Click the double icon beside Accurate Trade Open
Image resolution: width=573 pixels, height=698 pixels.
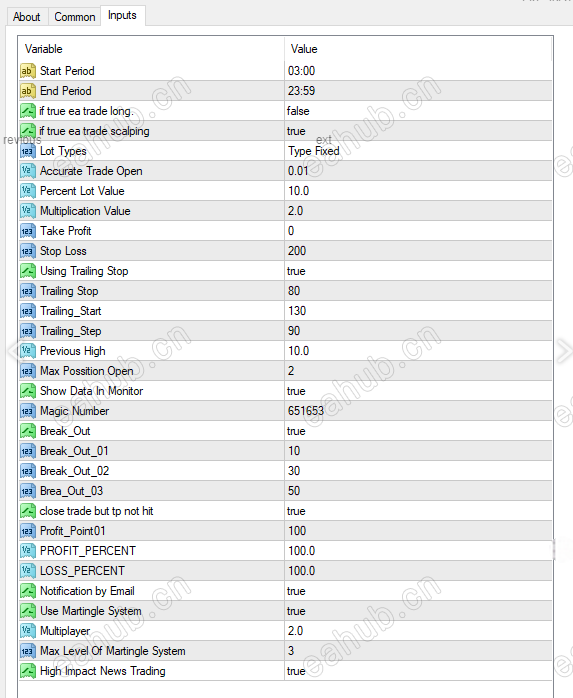pos(28,171)
